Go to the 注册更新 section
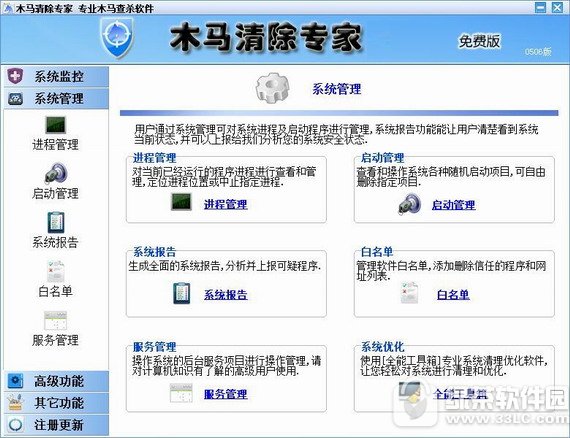This screenshot has height=438, width=570. click(56, 425)
